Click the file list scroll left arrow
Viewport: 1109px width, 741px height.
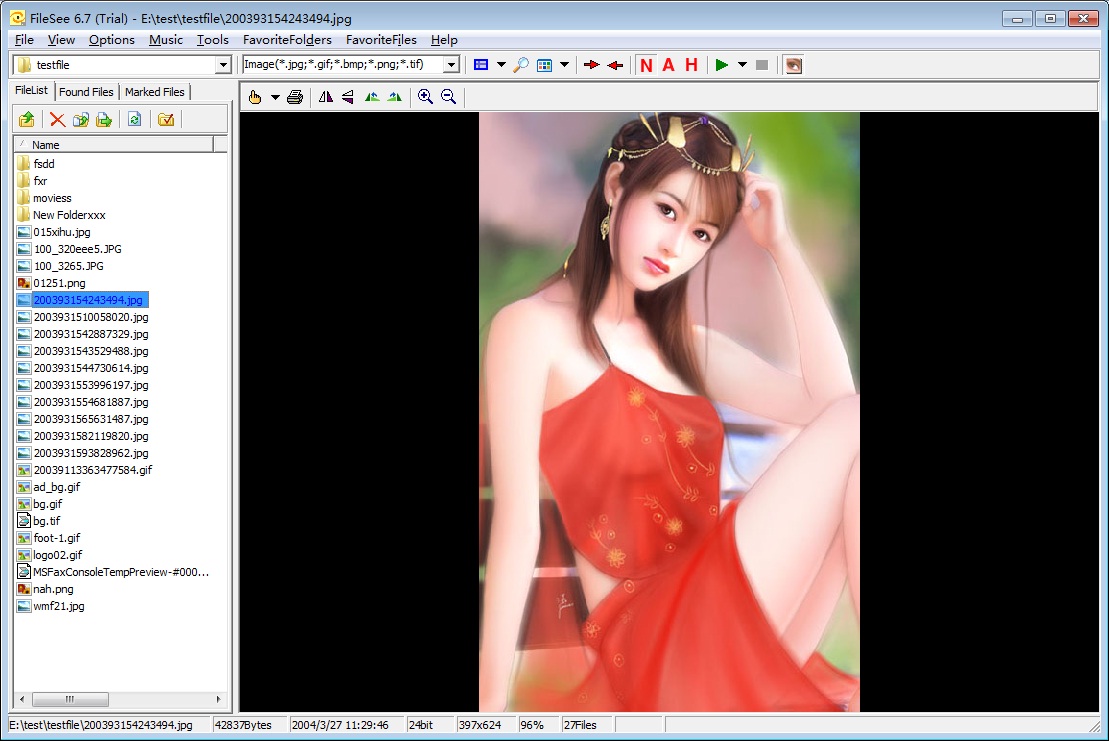tap(22, 699)
